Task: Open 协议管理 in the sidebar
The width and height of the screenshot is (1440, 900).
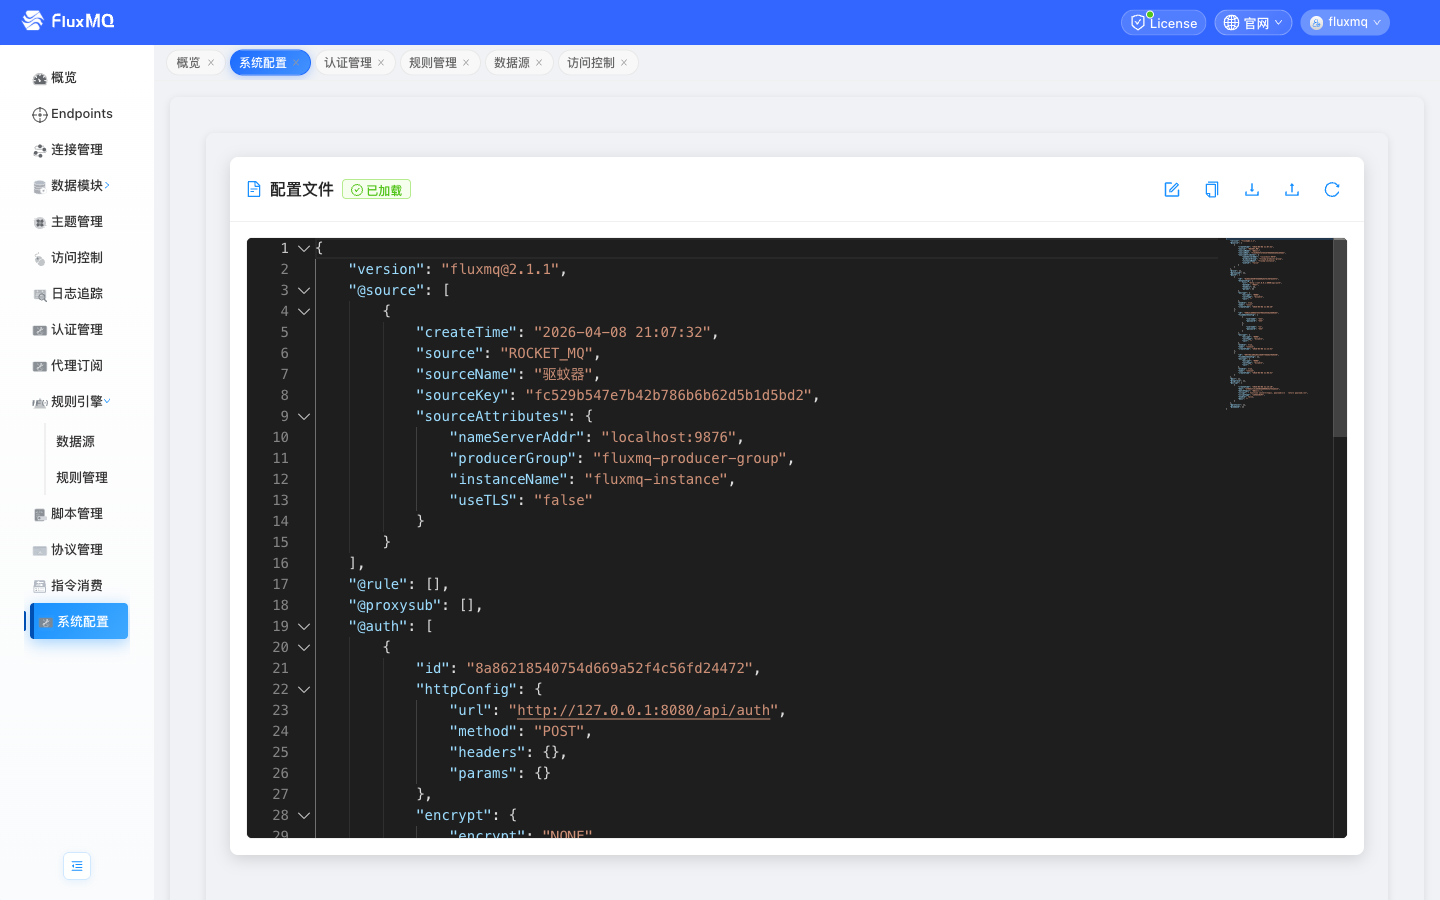Action: (77, 550)
